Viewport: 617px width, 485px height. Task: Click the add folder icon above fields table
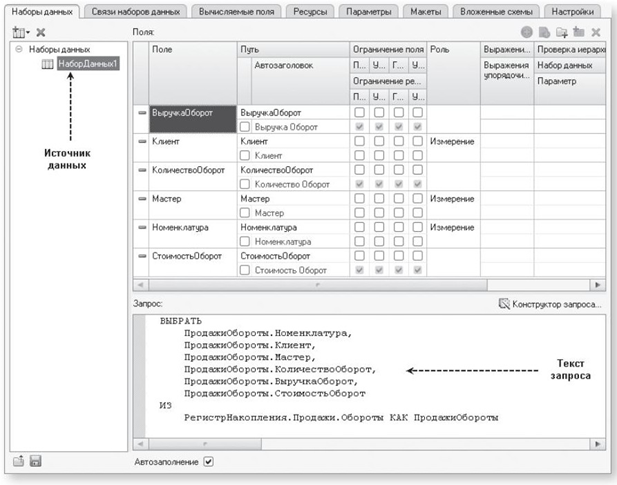coord(562,32)
